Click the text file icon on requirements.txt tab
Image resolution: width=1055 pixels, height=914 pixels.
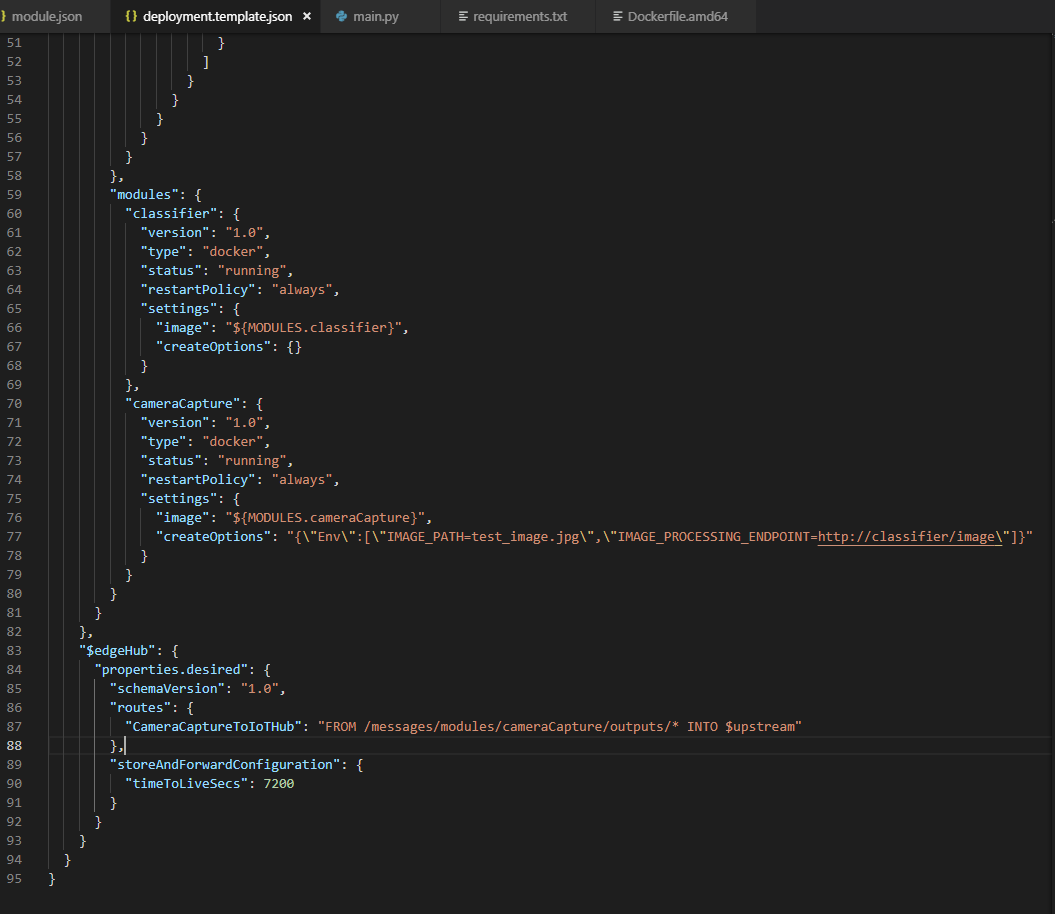click(462, 17)
